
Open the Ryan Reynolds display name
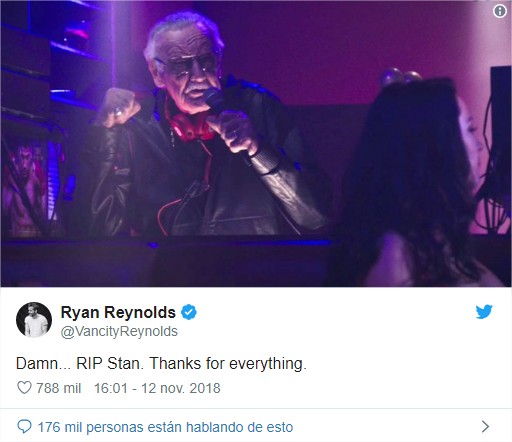click(x=118, y=312)
